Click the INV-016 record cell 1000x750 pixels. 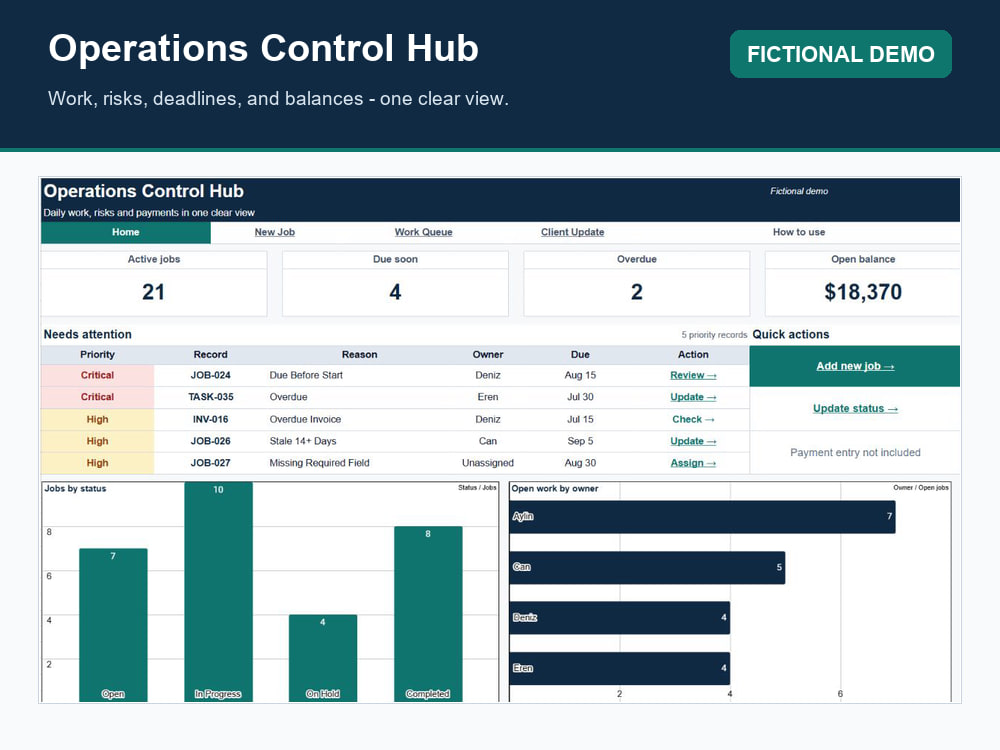tap(210, 419)
